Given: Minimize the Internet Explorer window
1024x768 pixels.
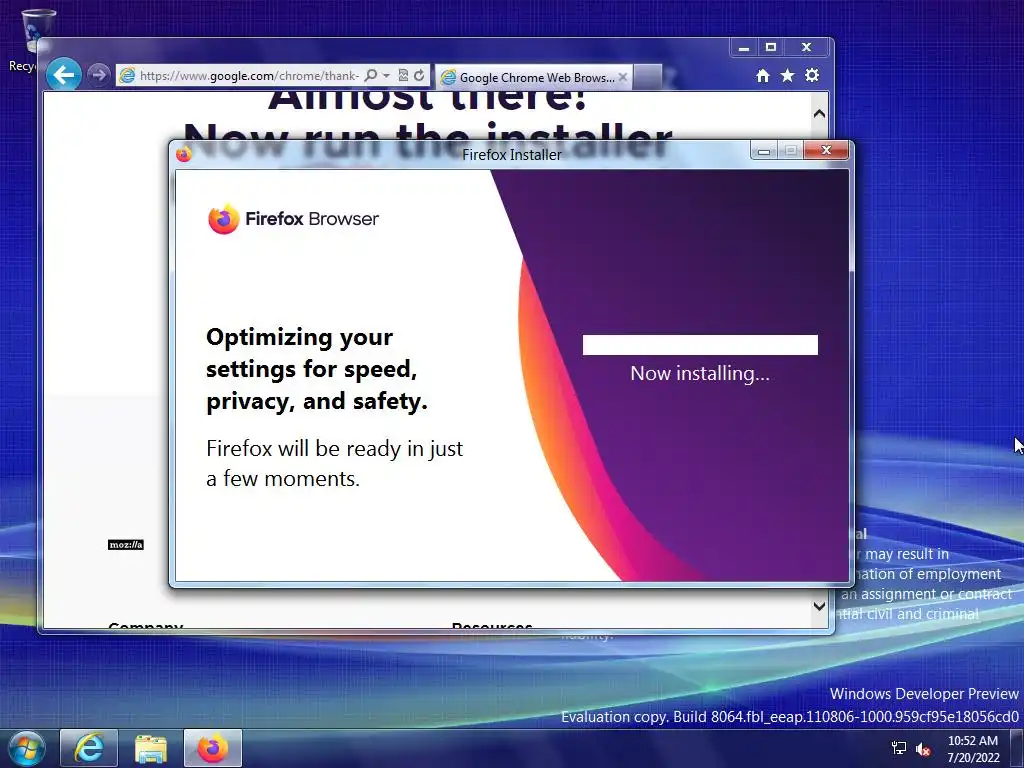Looking at the screenshot, I should point(743,48).
